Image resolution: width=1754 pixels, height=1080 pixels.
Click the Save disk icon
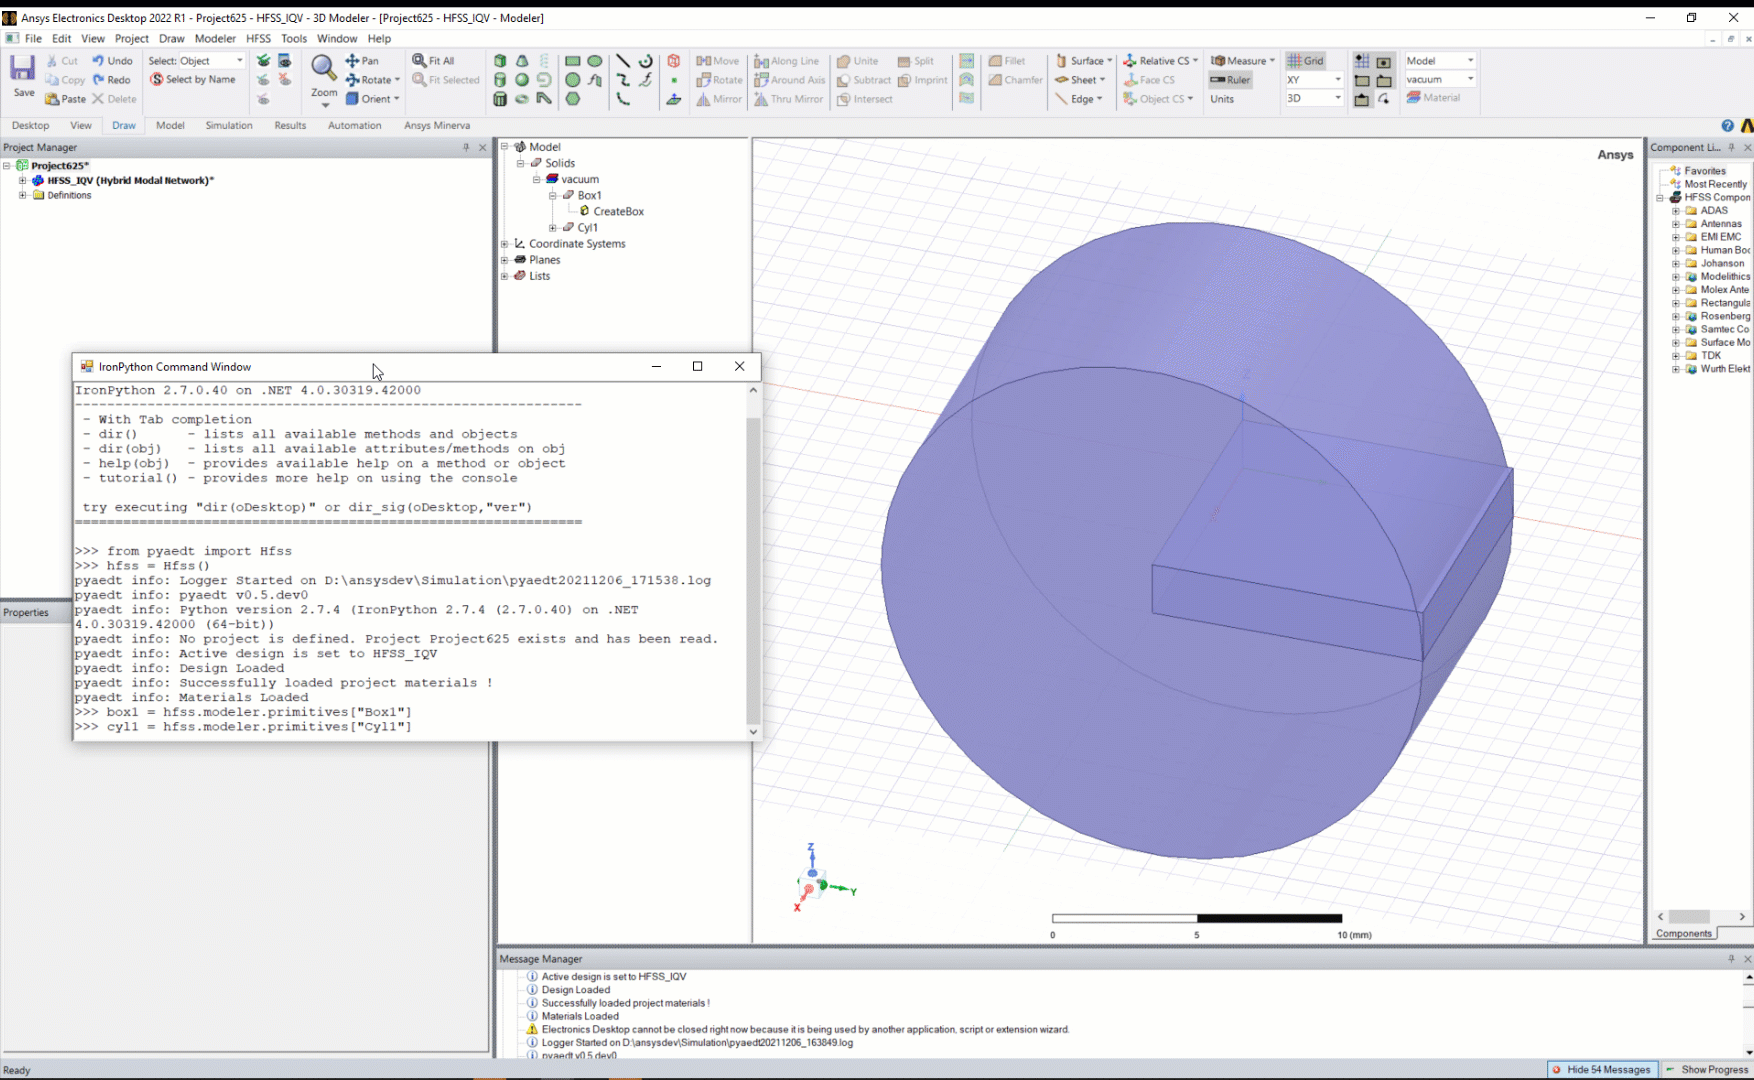coord(23,68)
